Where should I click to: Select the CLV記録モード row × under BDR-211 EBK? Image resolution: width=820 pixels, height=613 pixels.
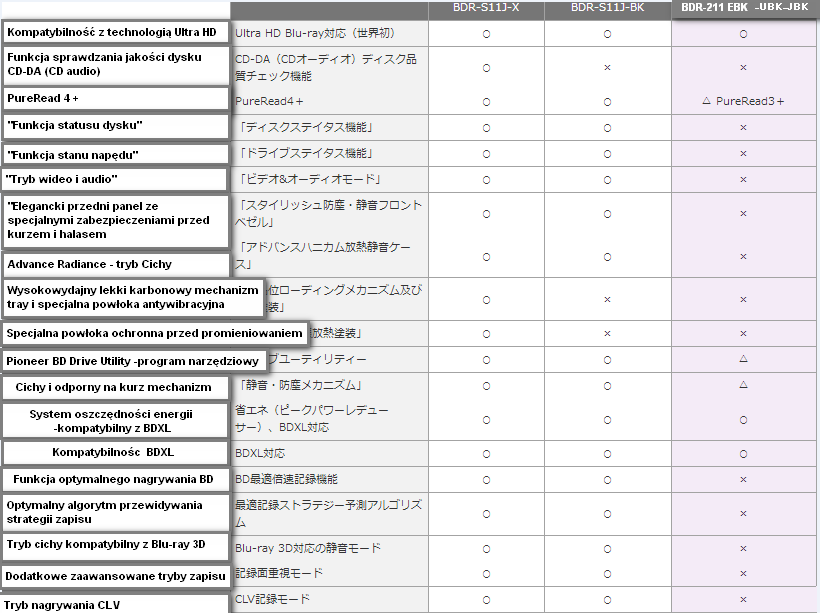[x=743, y=599]
